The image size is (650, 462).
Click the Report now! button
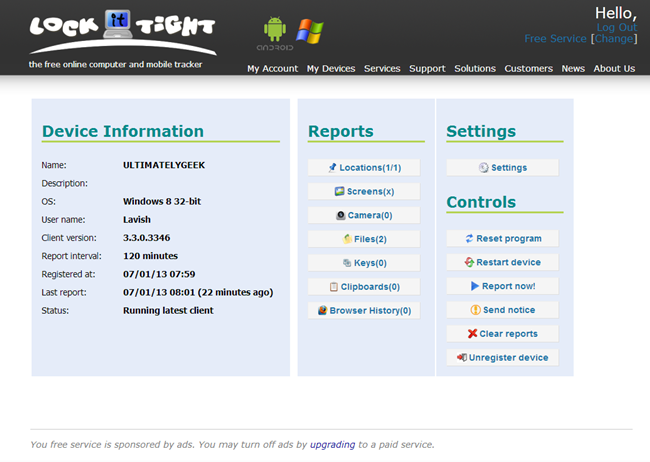coord(502,286)
